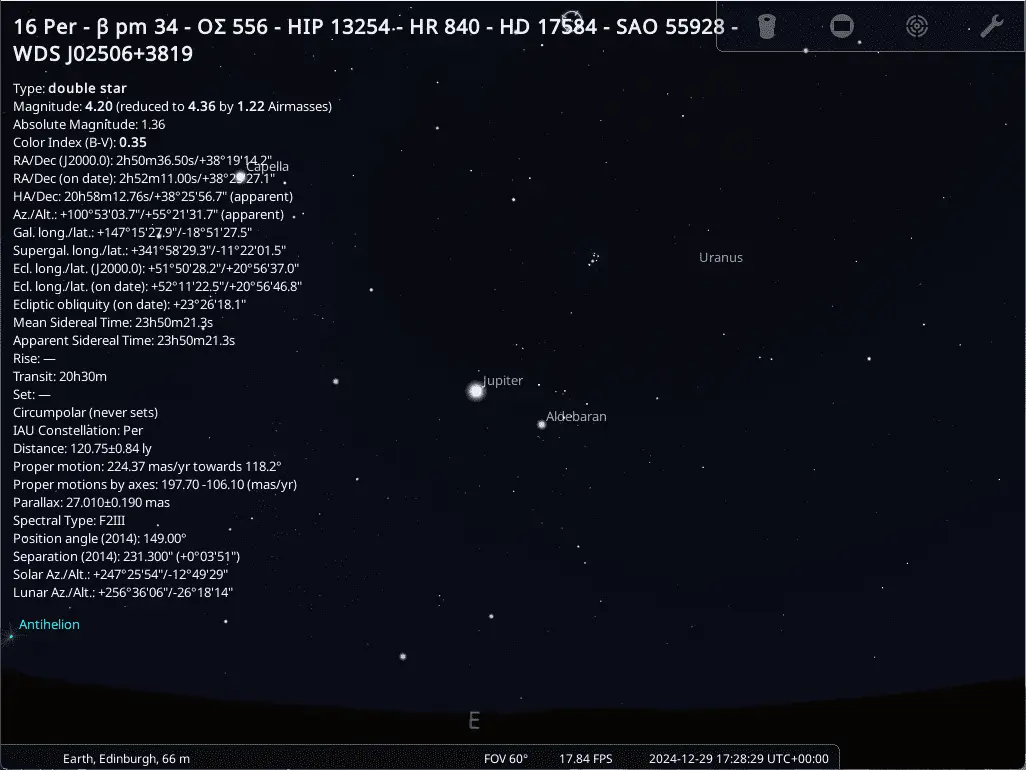
Task: Select the star Aldebaran
Action: [x=542, y=425]
